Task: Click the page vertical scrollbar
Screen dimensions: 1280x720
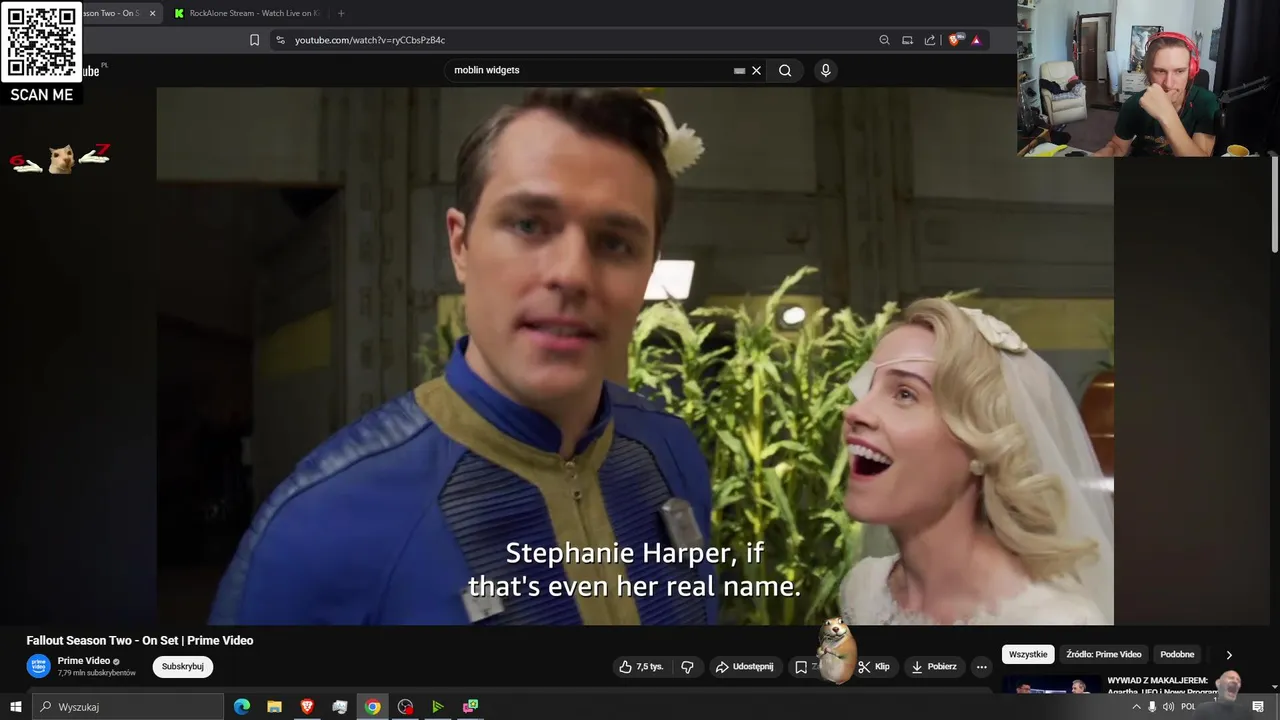Action: click(1275, 205)
